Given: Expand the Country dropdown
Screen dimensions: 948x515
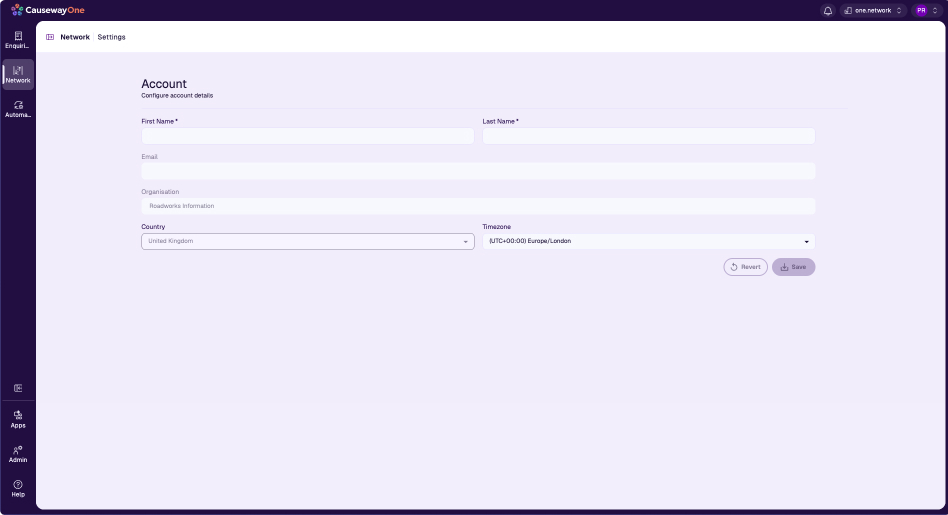Looking at the screenshot, I should click(x=307, y=242).
